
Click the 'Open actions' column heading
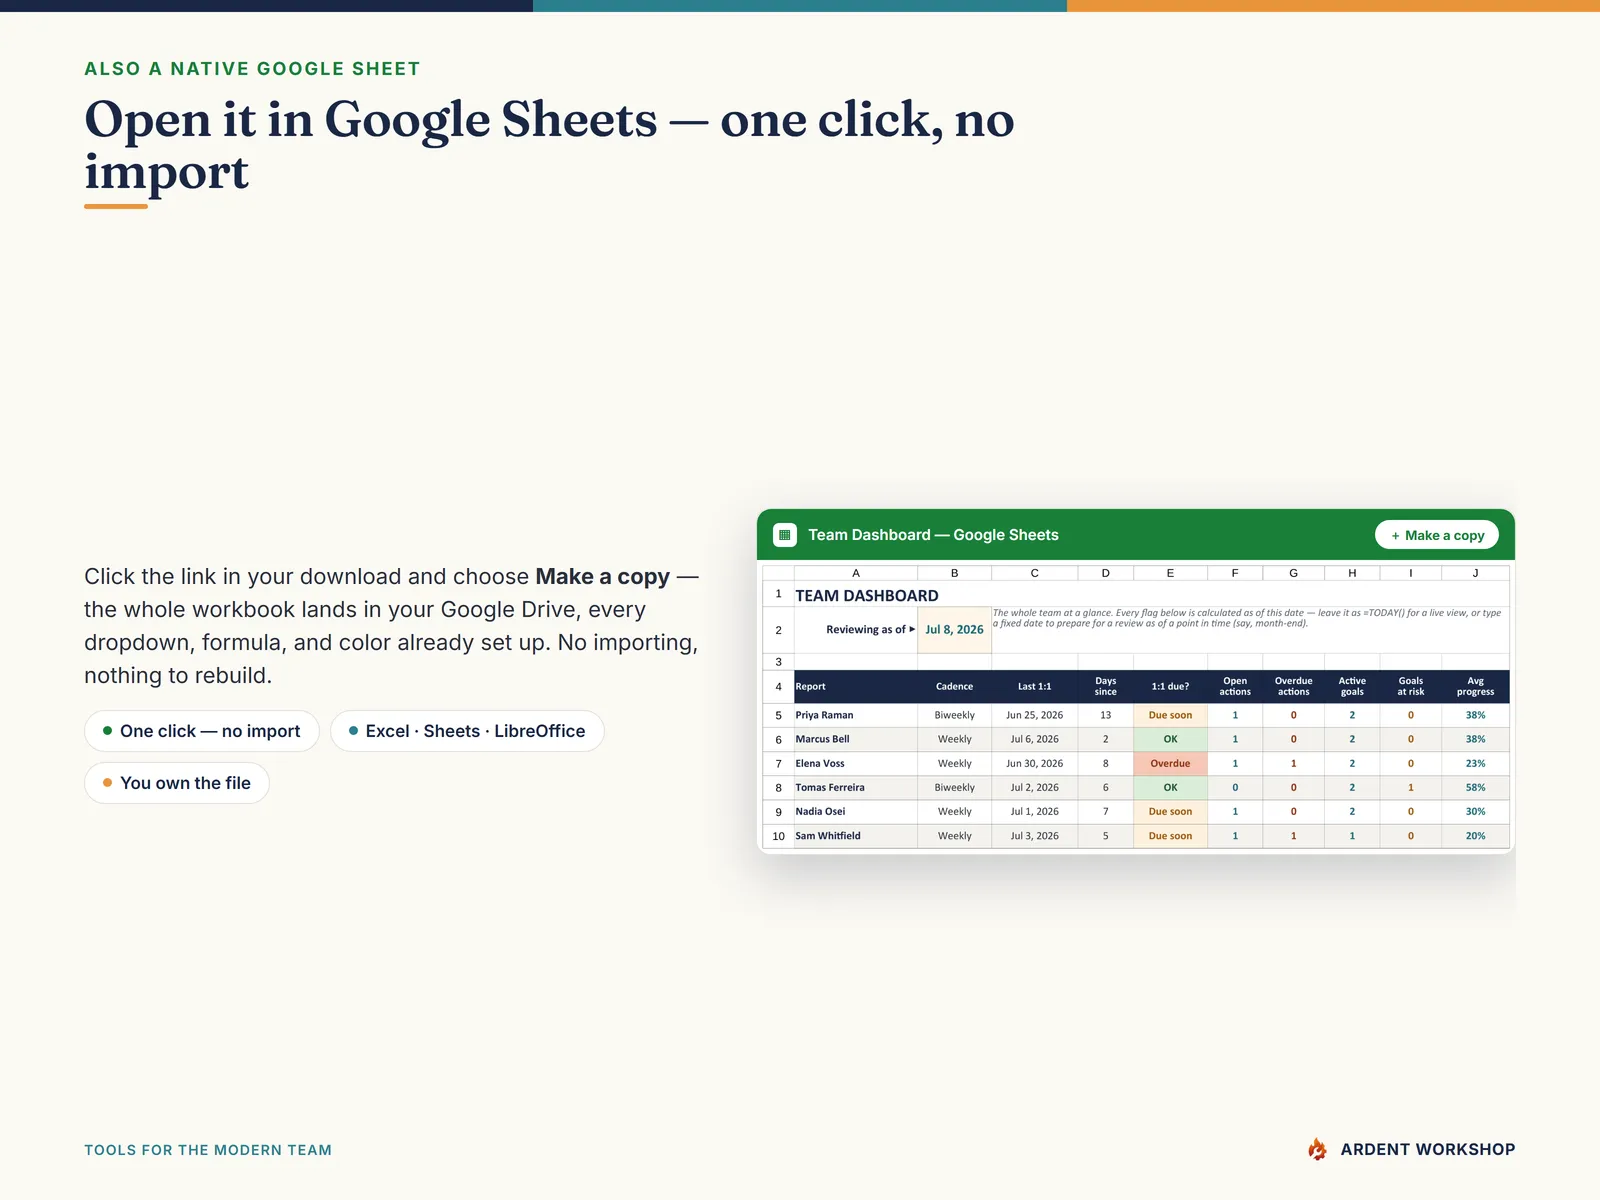[x=1235, y=686]
